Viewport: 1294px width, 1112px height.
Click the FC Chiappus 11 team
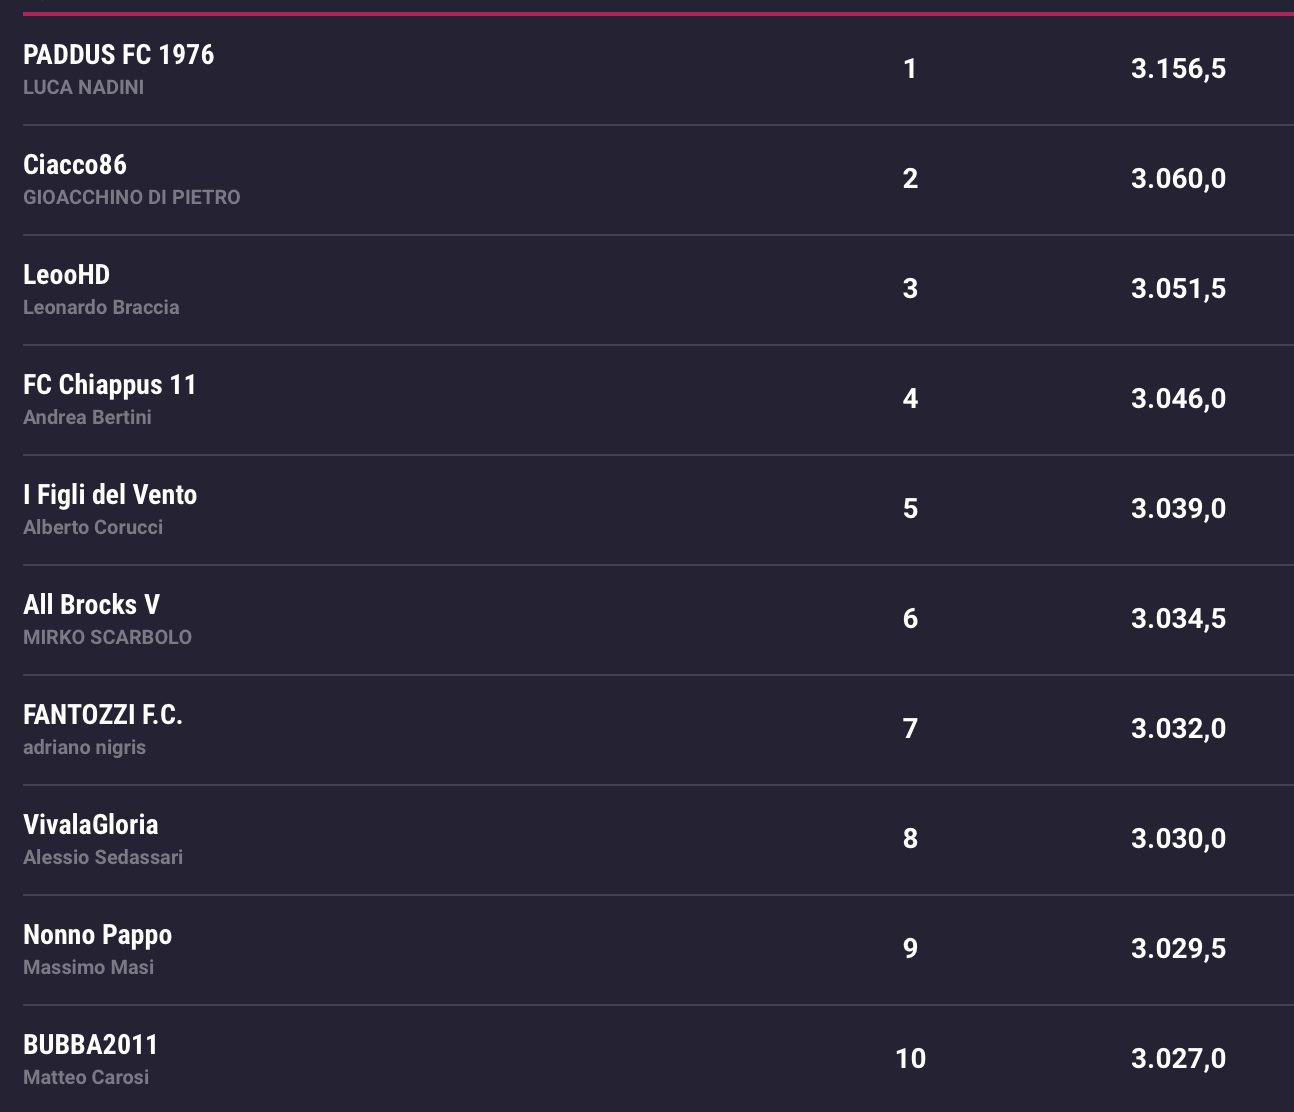coord(110,384)
